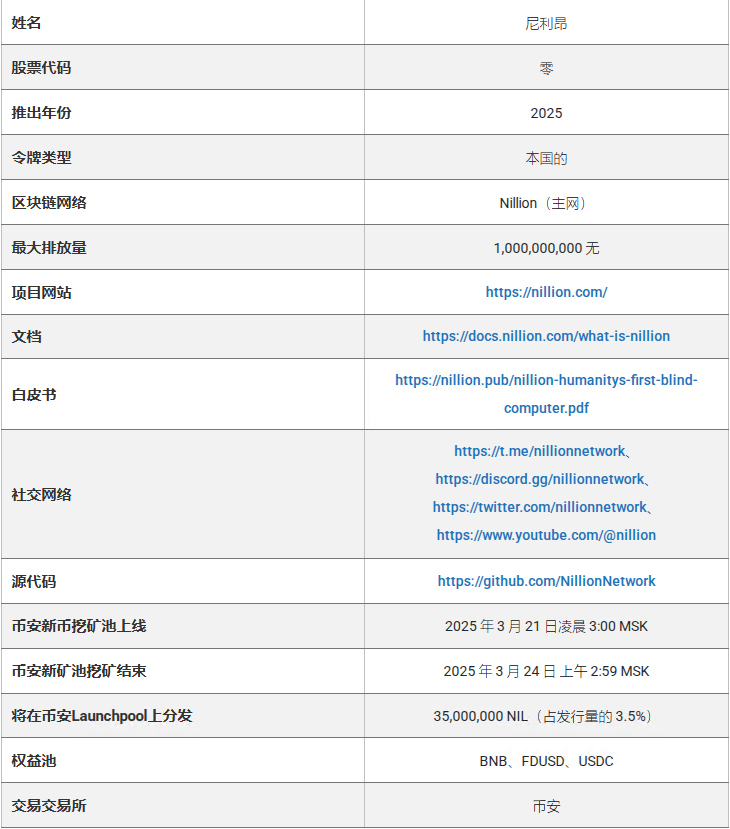Open the t.me/nillionnetwork Telegram link

[x=540, y=451]
